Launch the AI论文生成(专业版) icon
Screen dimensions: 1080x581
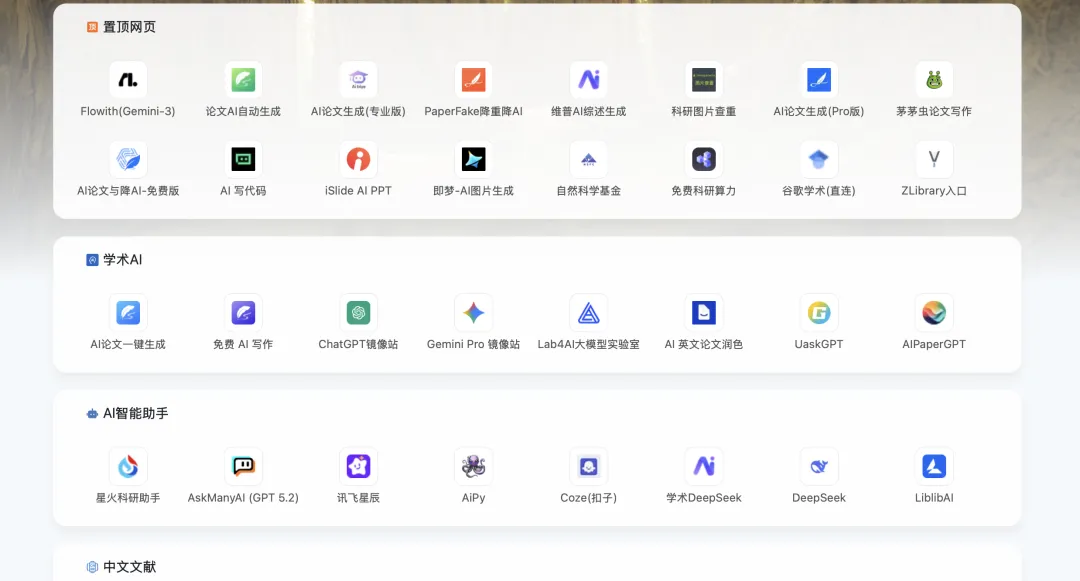click(358, 80)
